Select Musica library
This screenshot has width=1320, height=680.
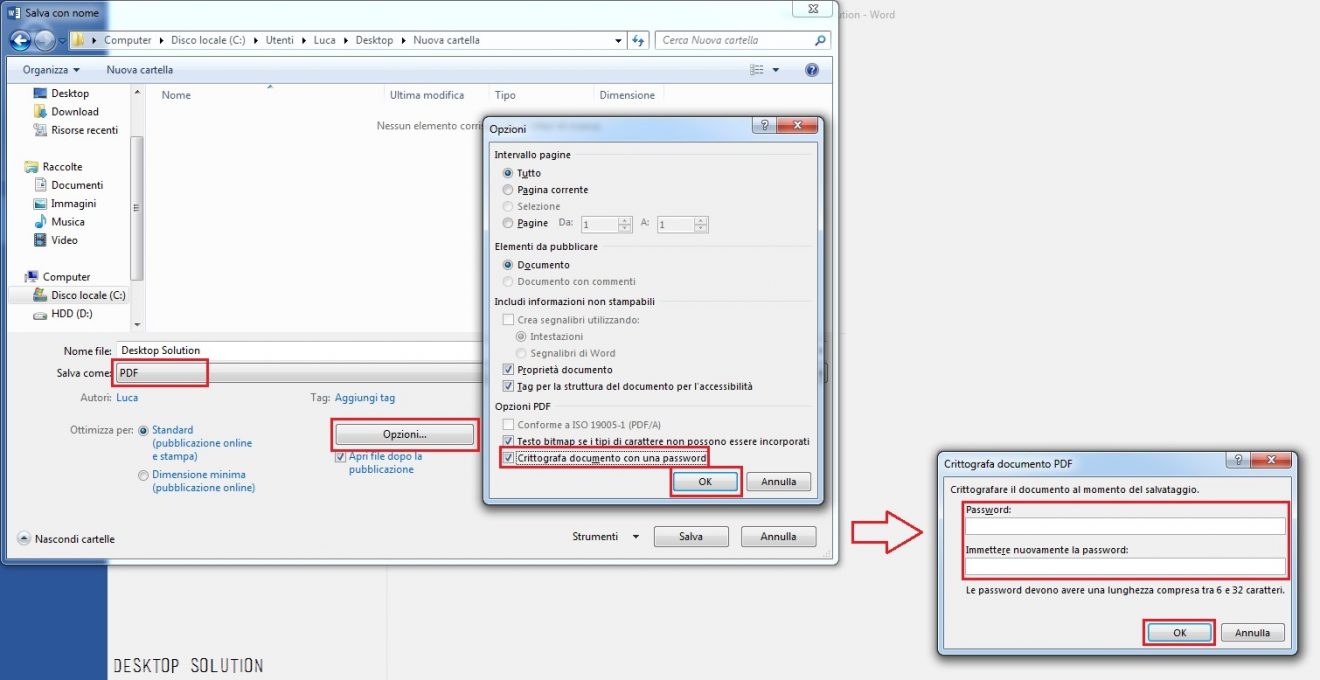pyautogui.click(x=68, y=222)
